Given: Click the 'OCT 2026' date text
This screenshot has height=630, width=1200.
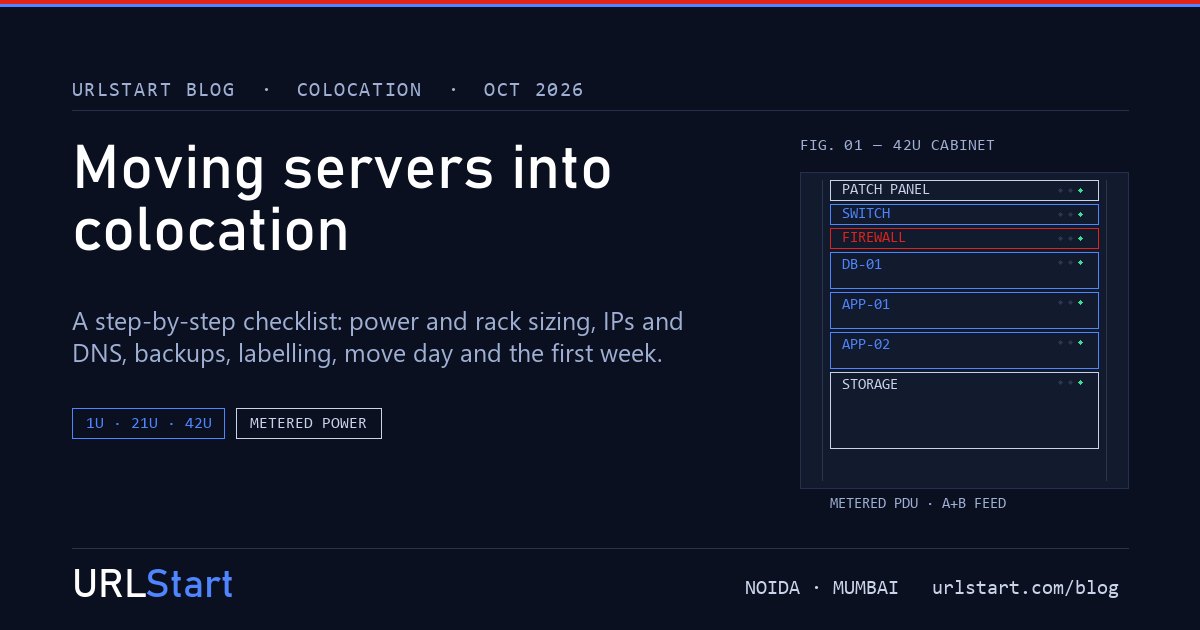Looking at the screenshot, I should (533, 90).
